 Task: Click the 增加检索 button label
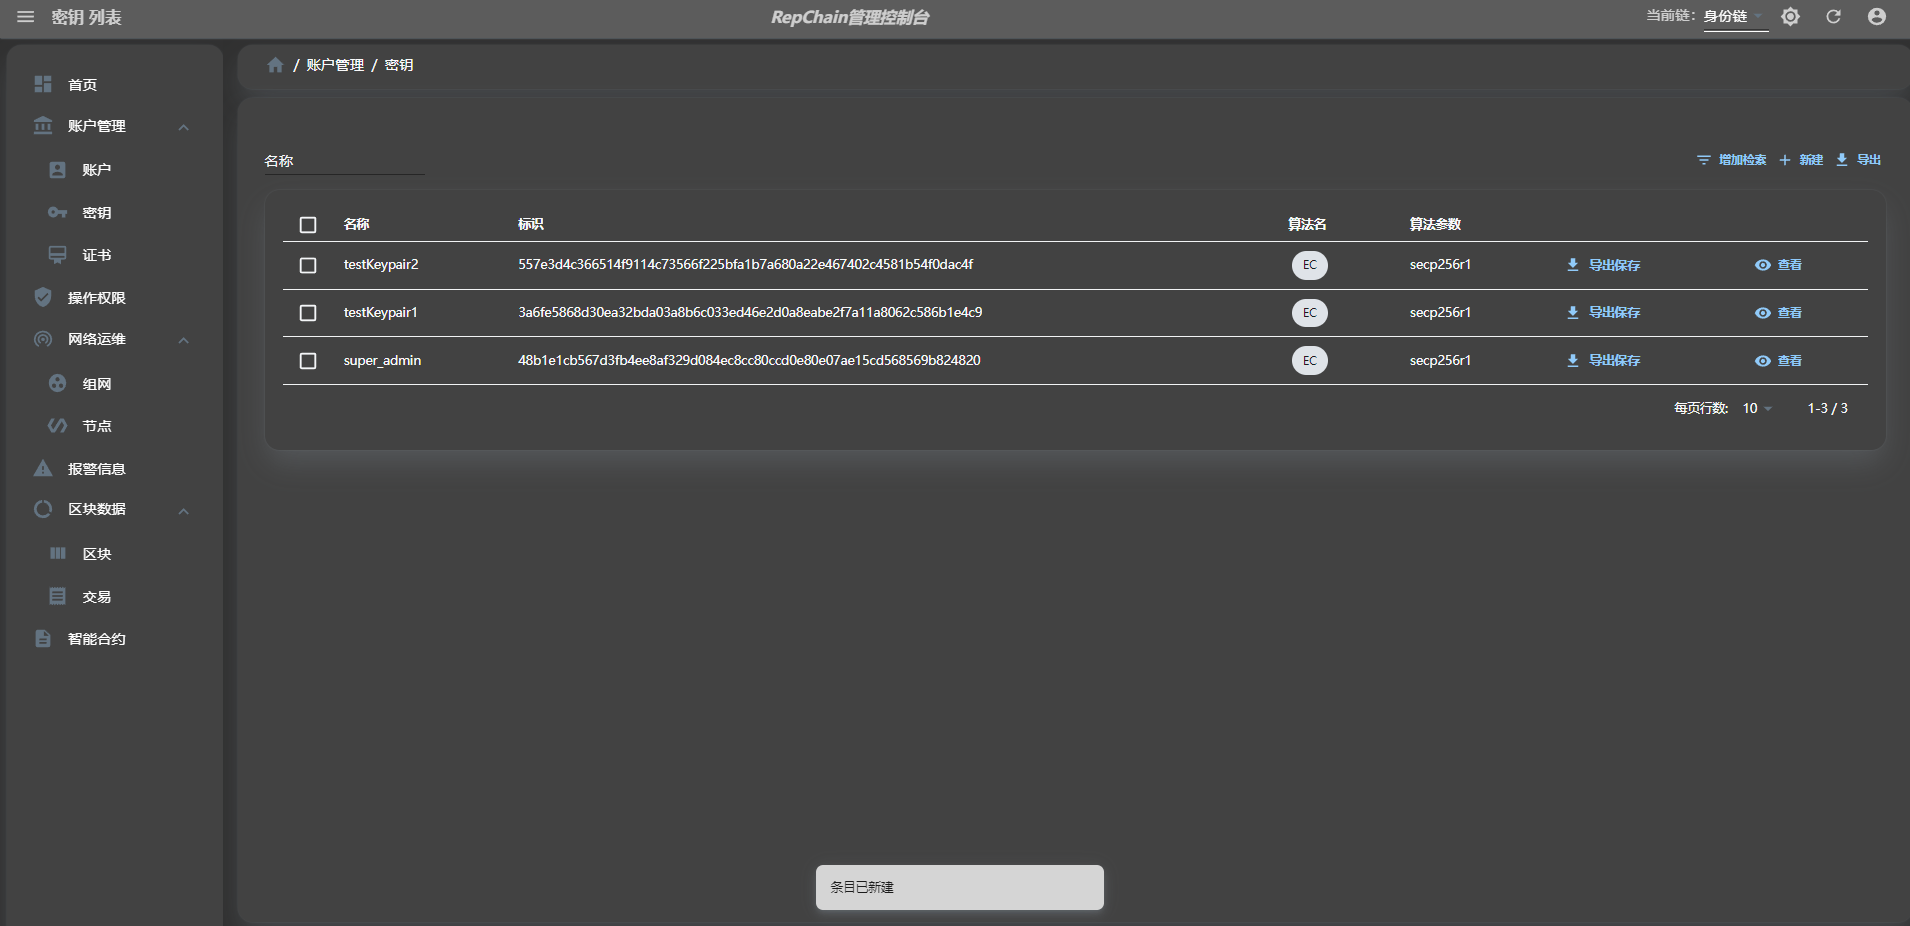(x=1742, y=160)
